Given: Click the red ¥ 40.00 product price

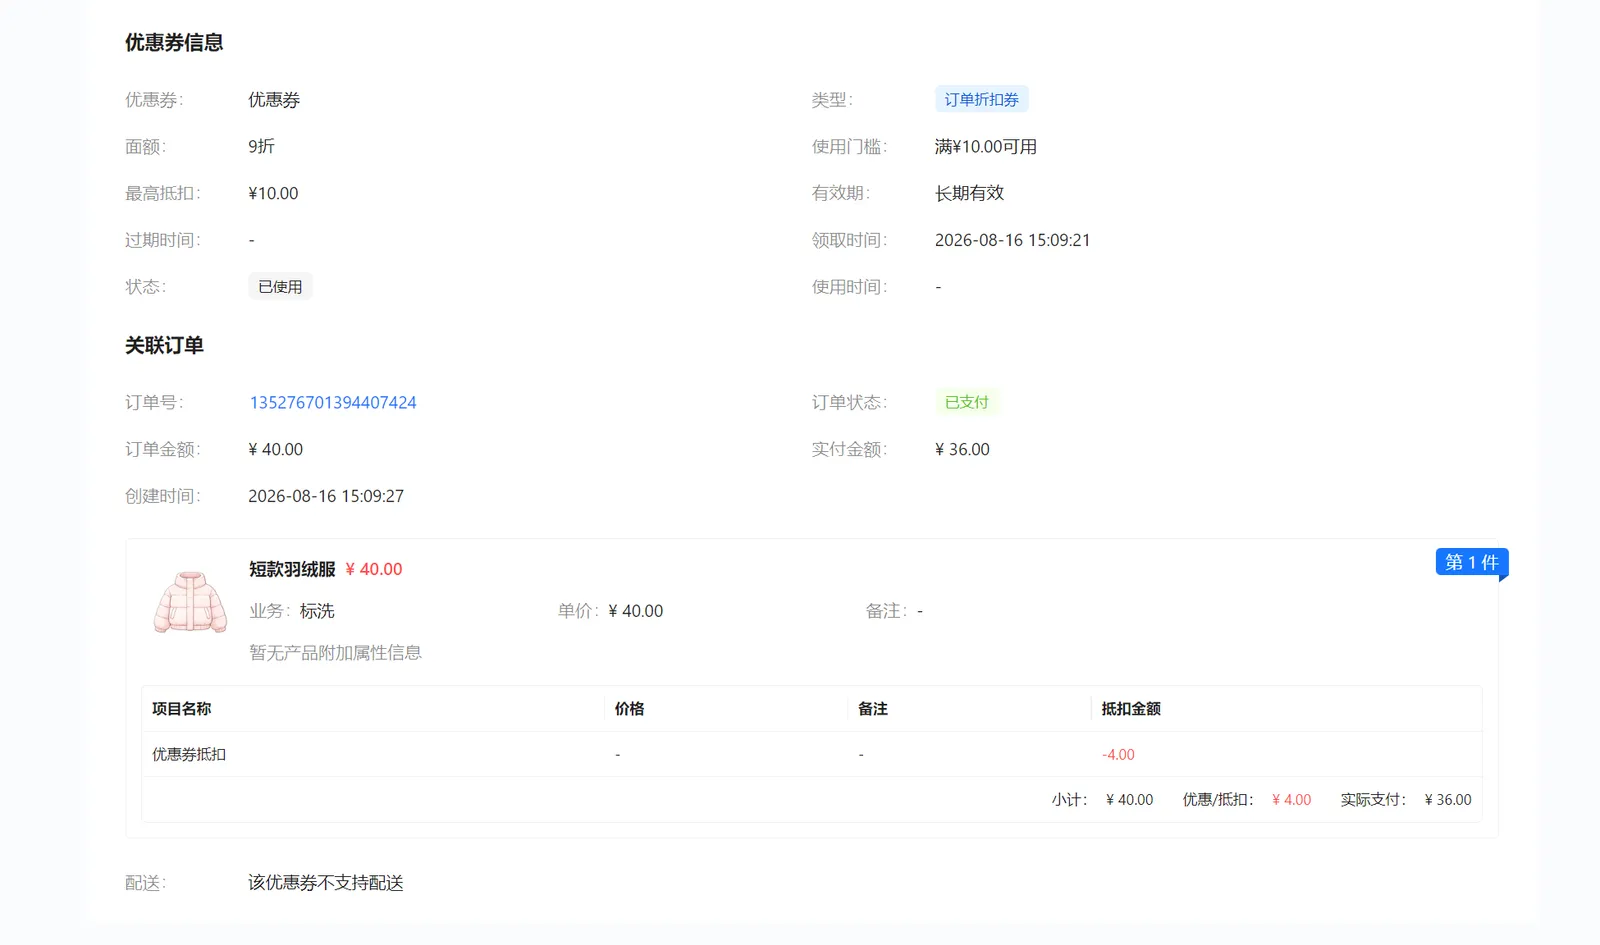Looking at the screenshot, I should click(374, 569).
